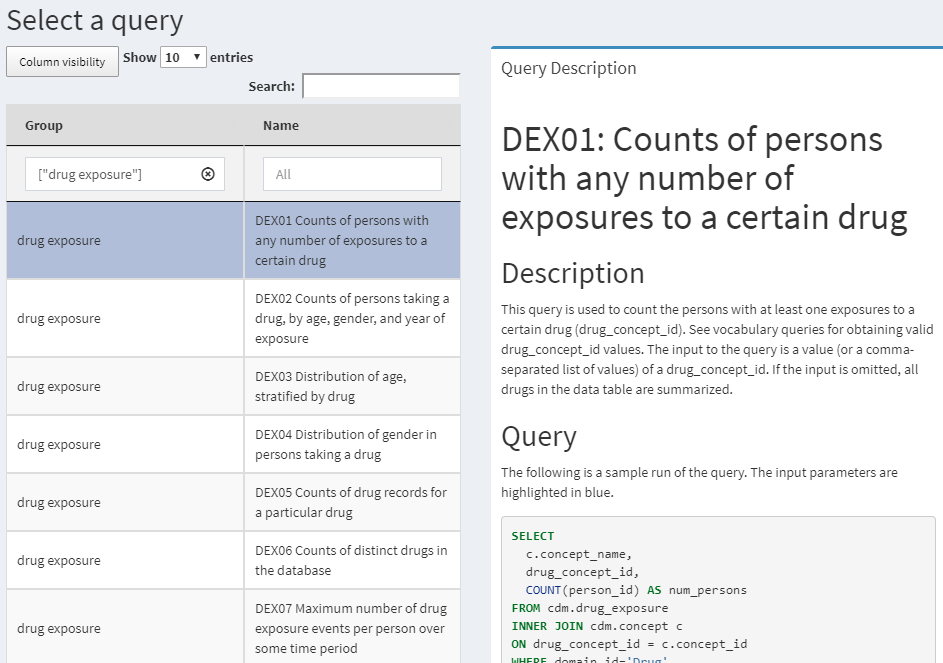Click the Group cell in the DEX03 row
The height and width of the screenshot is (663, 943).
coord(125,386)
